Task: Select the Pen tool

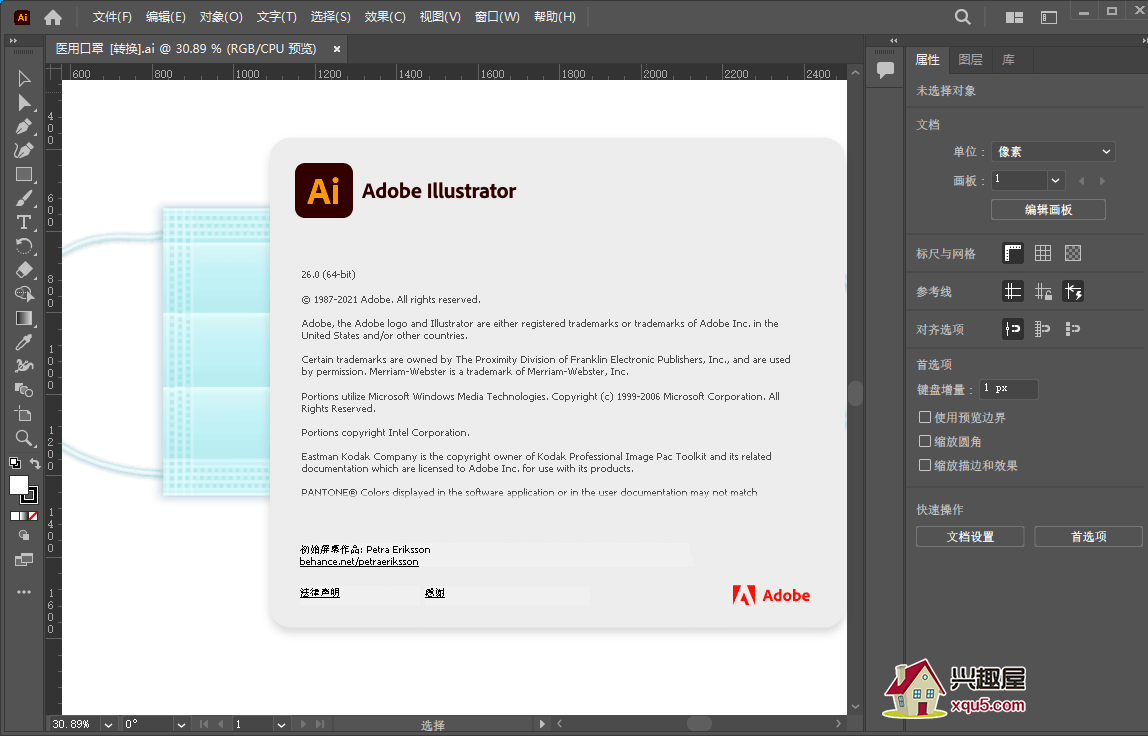Action: tap(24, 127)
